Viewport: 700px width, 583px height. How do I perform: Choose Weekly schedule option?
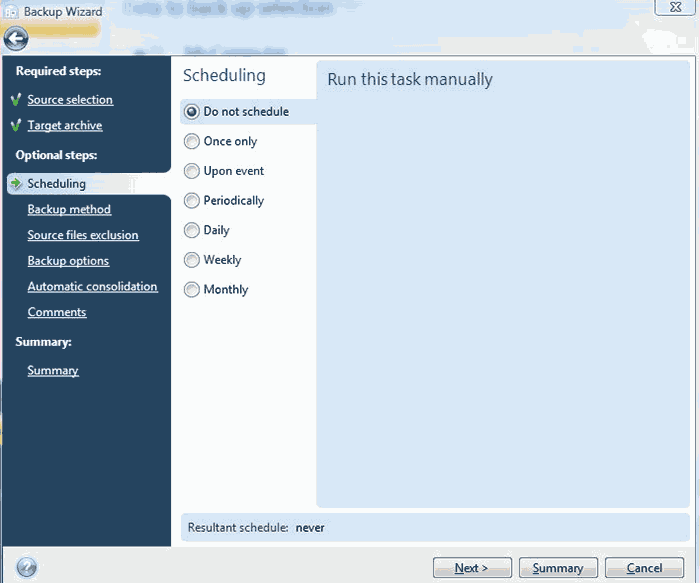[192, 260]
